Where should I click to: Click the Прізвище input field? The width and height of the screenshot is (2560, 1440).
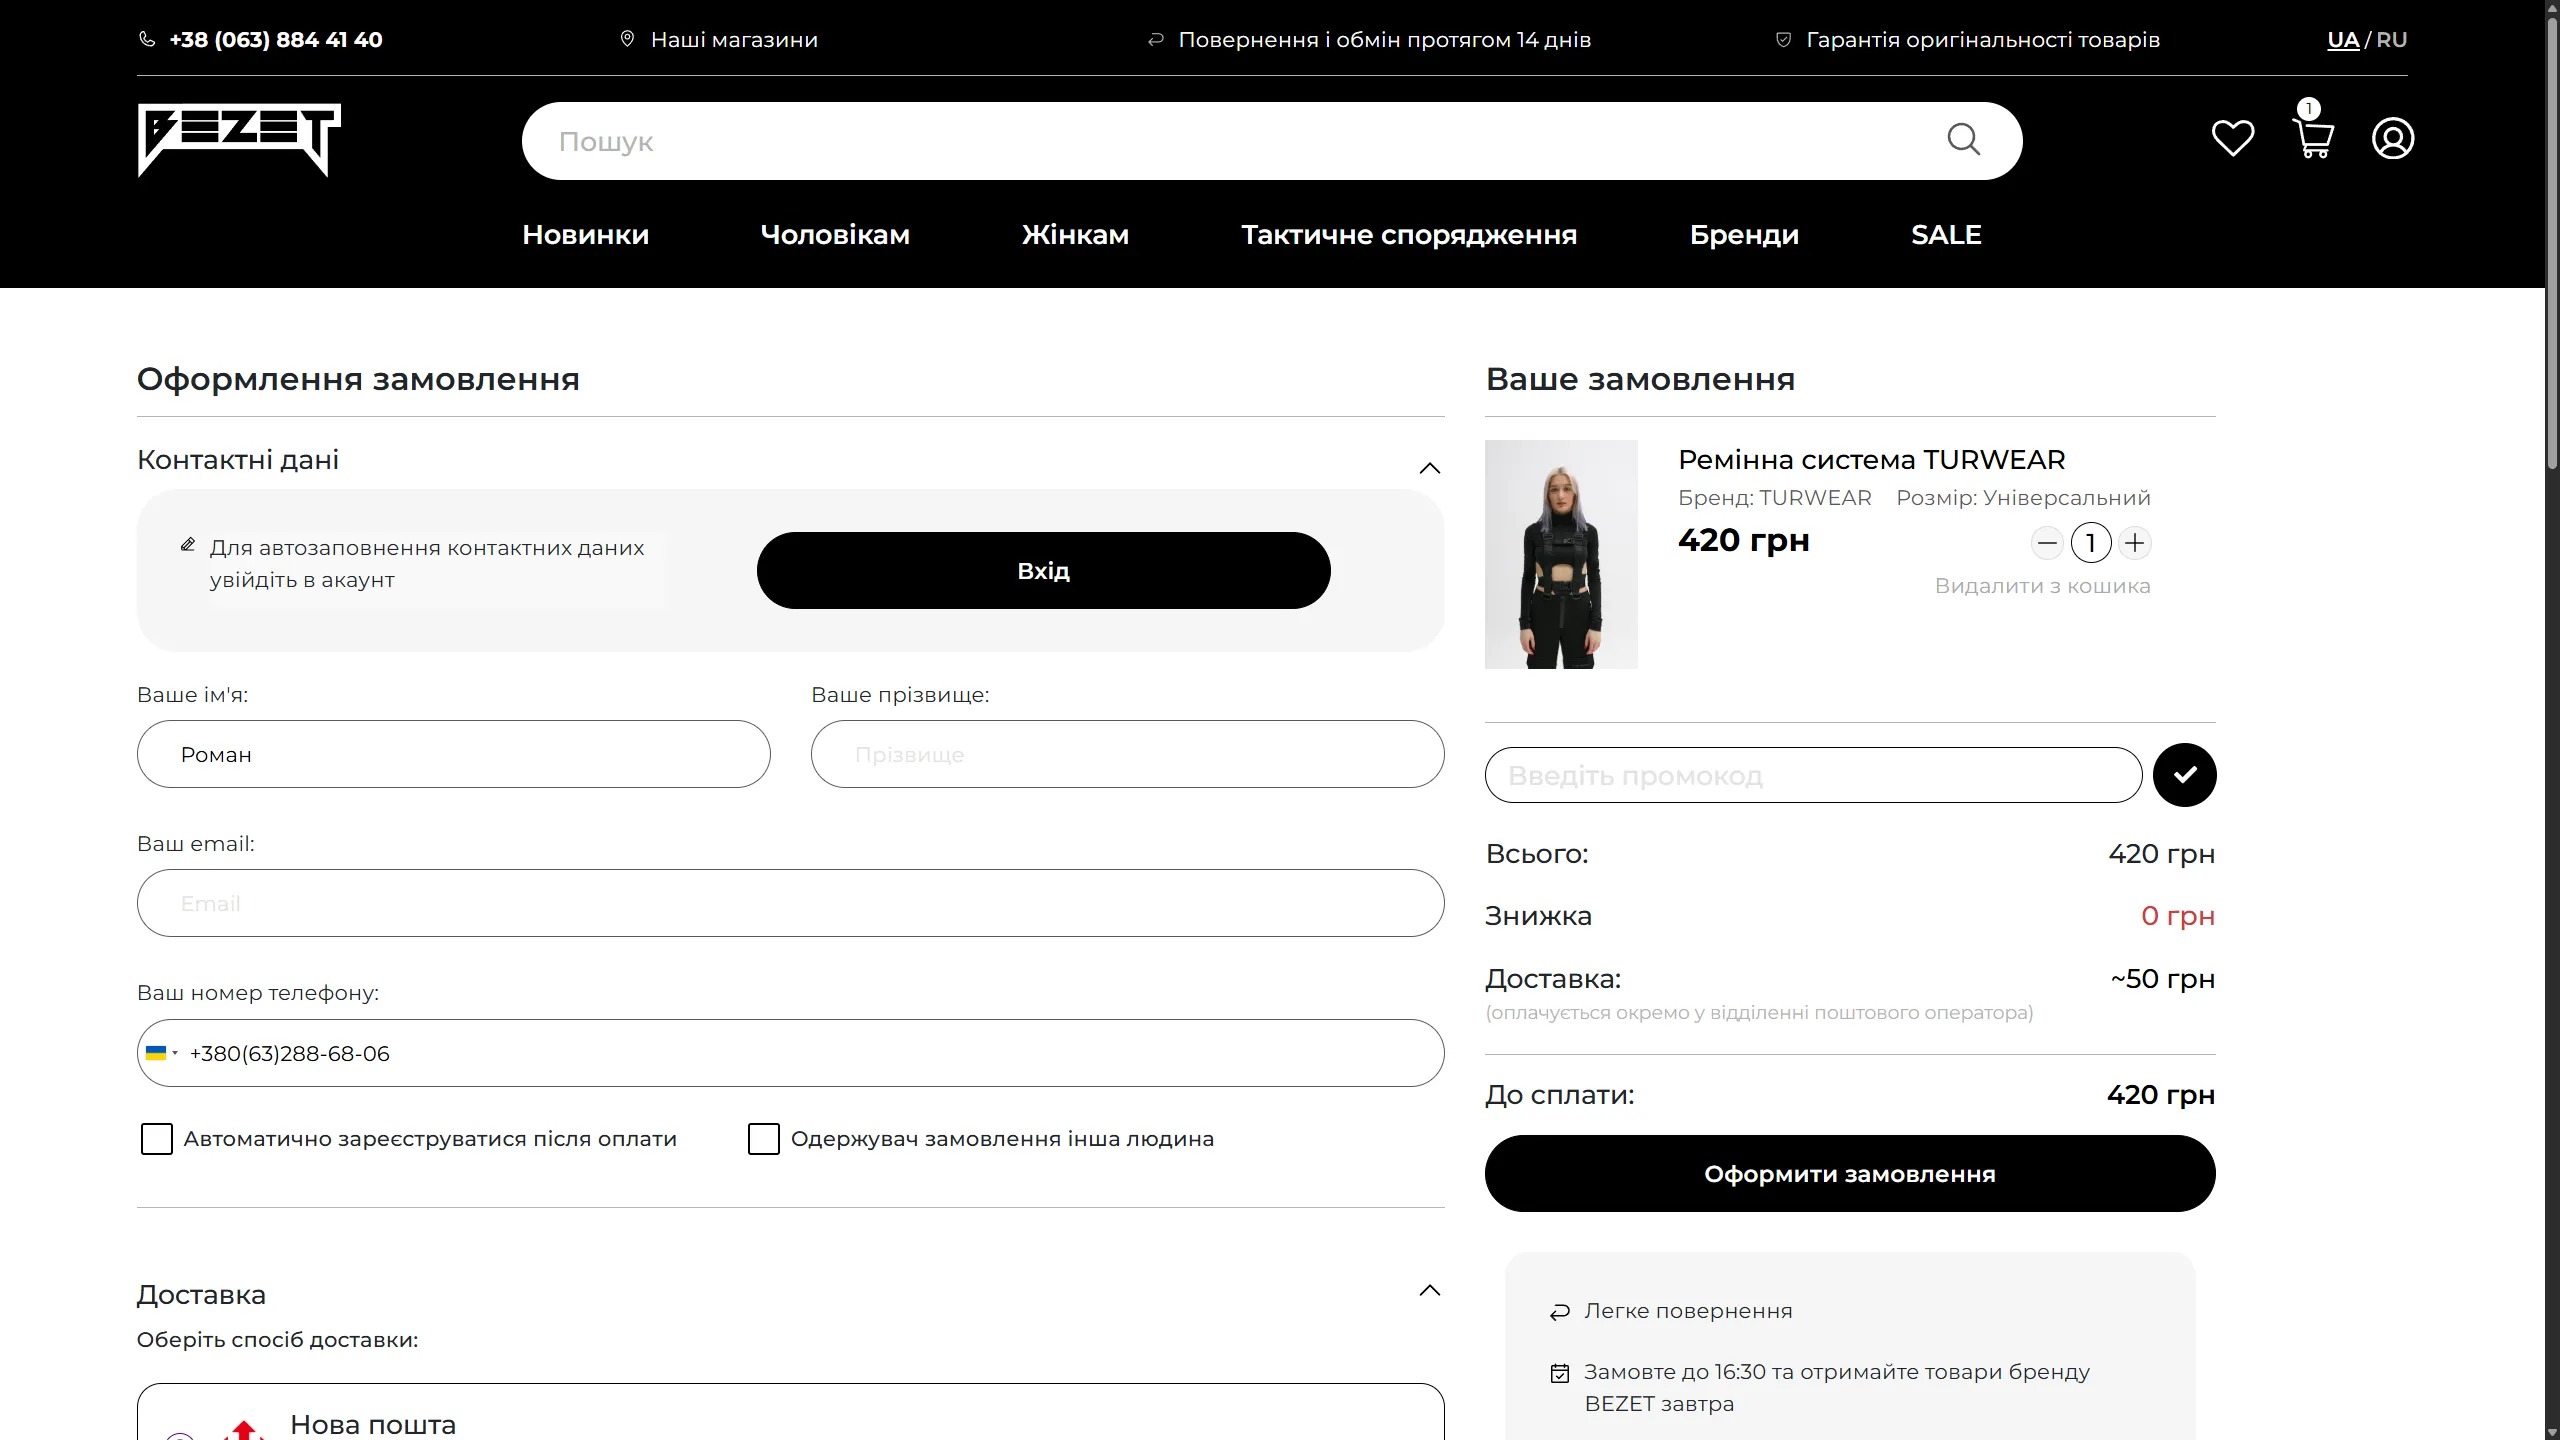(1127, 754)
